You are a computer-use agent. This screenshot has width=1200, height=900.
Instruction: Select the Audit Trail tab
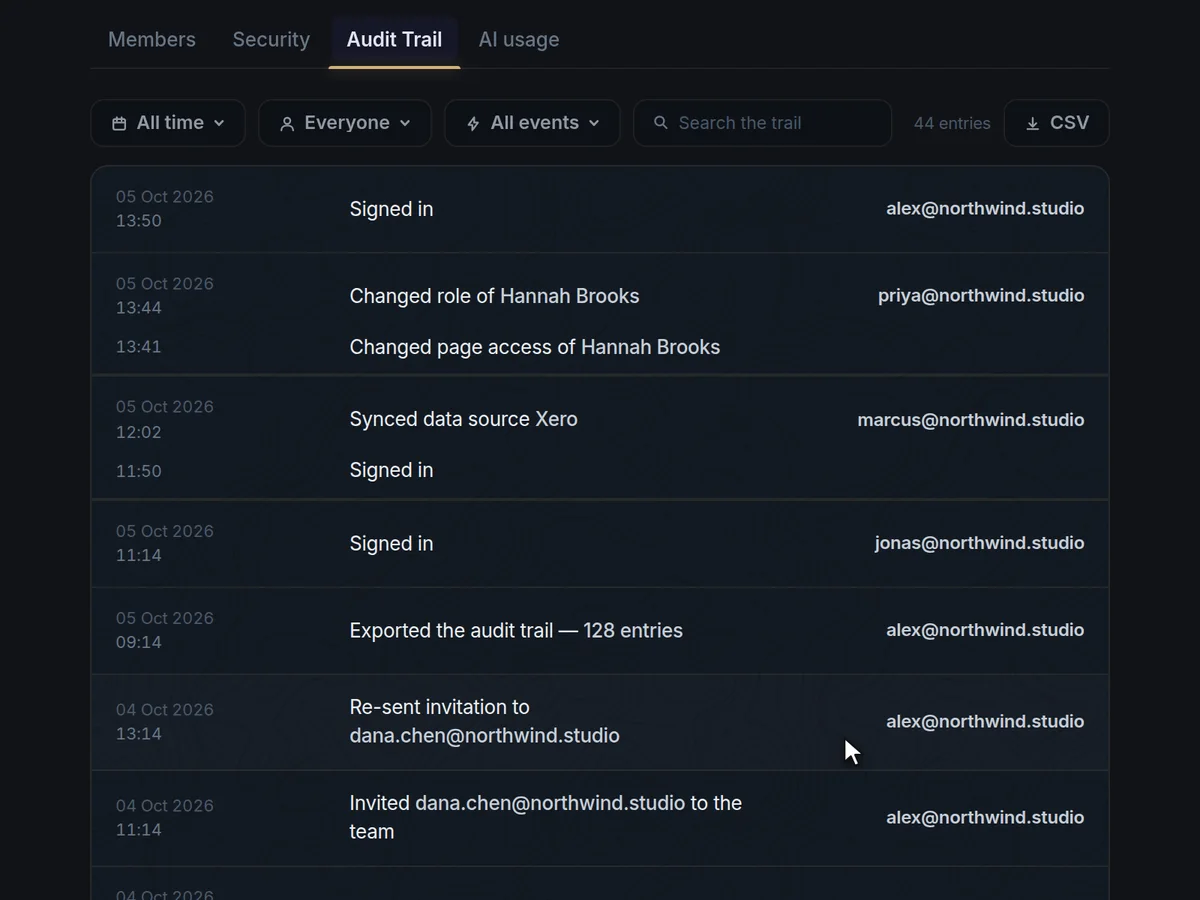point(394,40)
